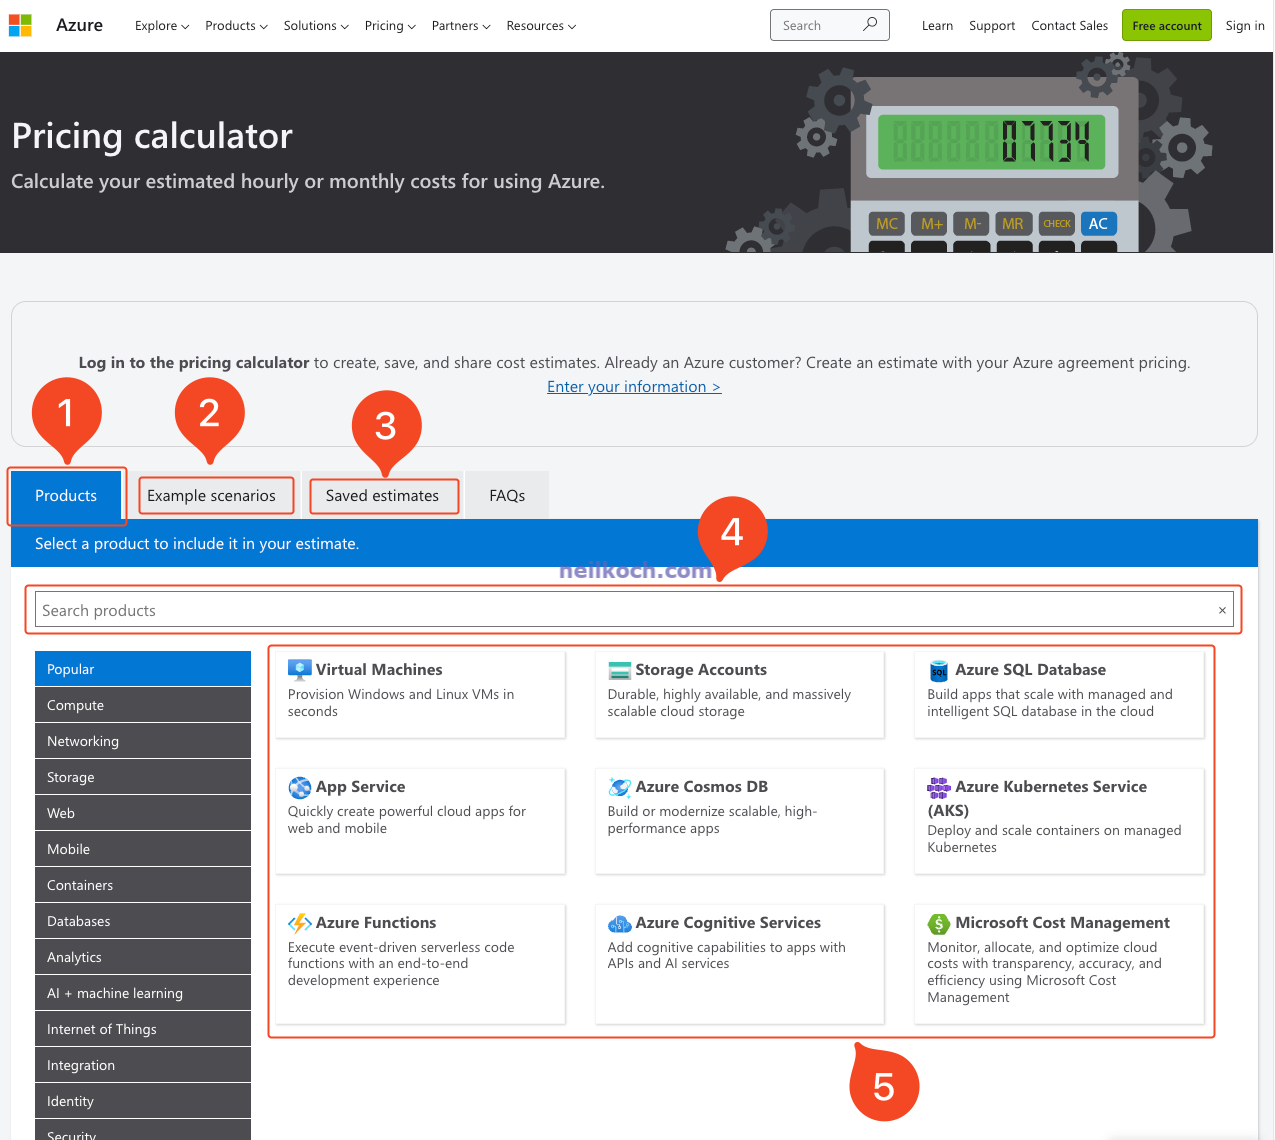Select the Web category
This screenshot has width=1275, height=1140.
point(143,813)
